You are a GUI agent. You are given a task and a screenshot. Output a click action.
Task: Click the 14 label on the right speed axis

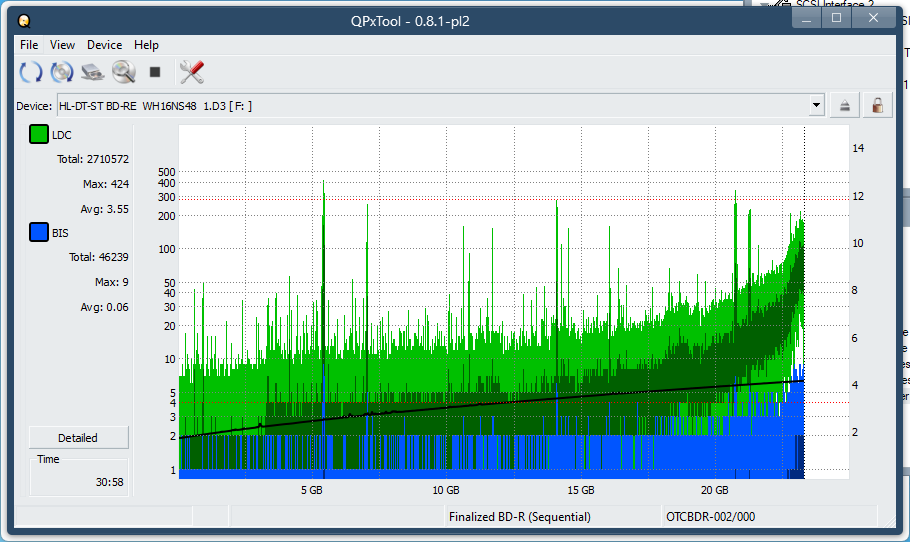click(858, 148)
